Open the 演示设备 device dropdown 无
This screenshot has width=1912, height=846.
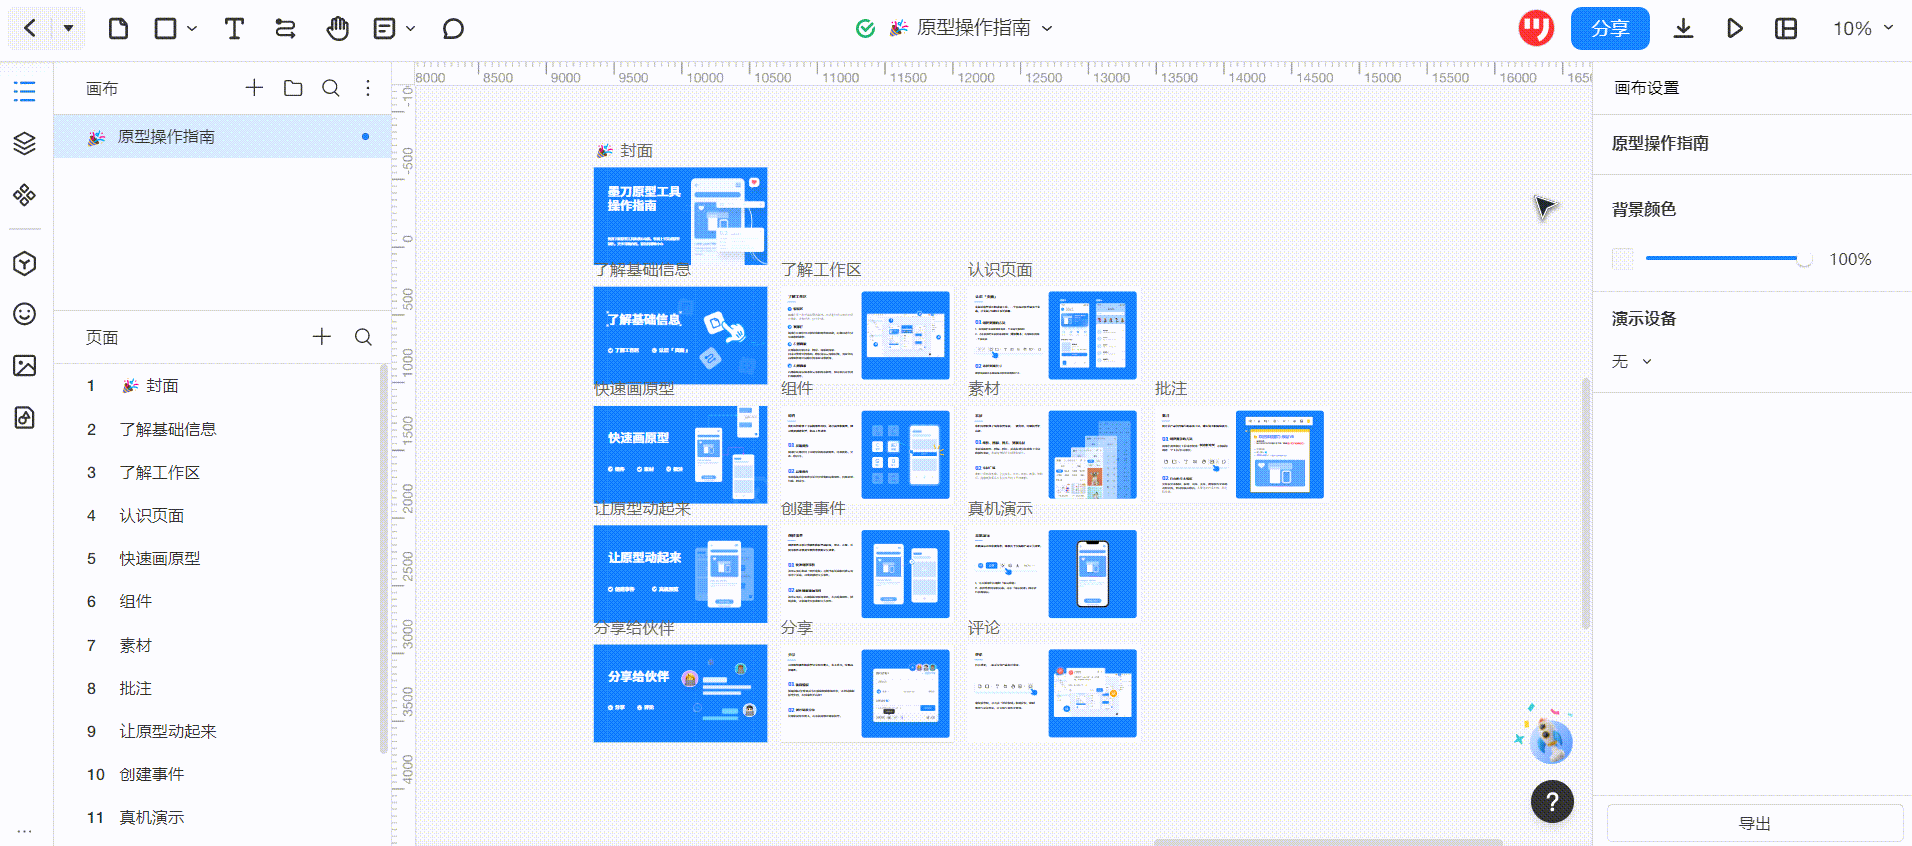[x=1631, y=361]
